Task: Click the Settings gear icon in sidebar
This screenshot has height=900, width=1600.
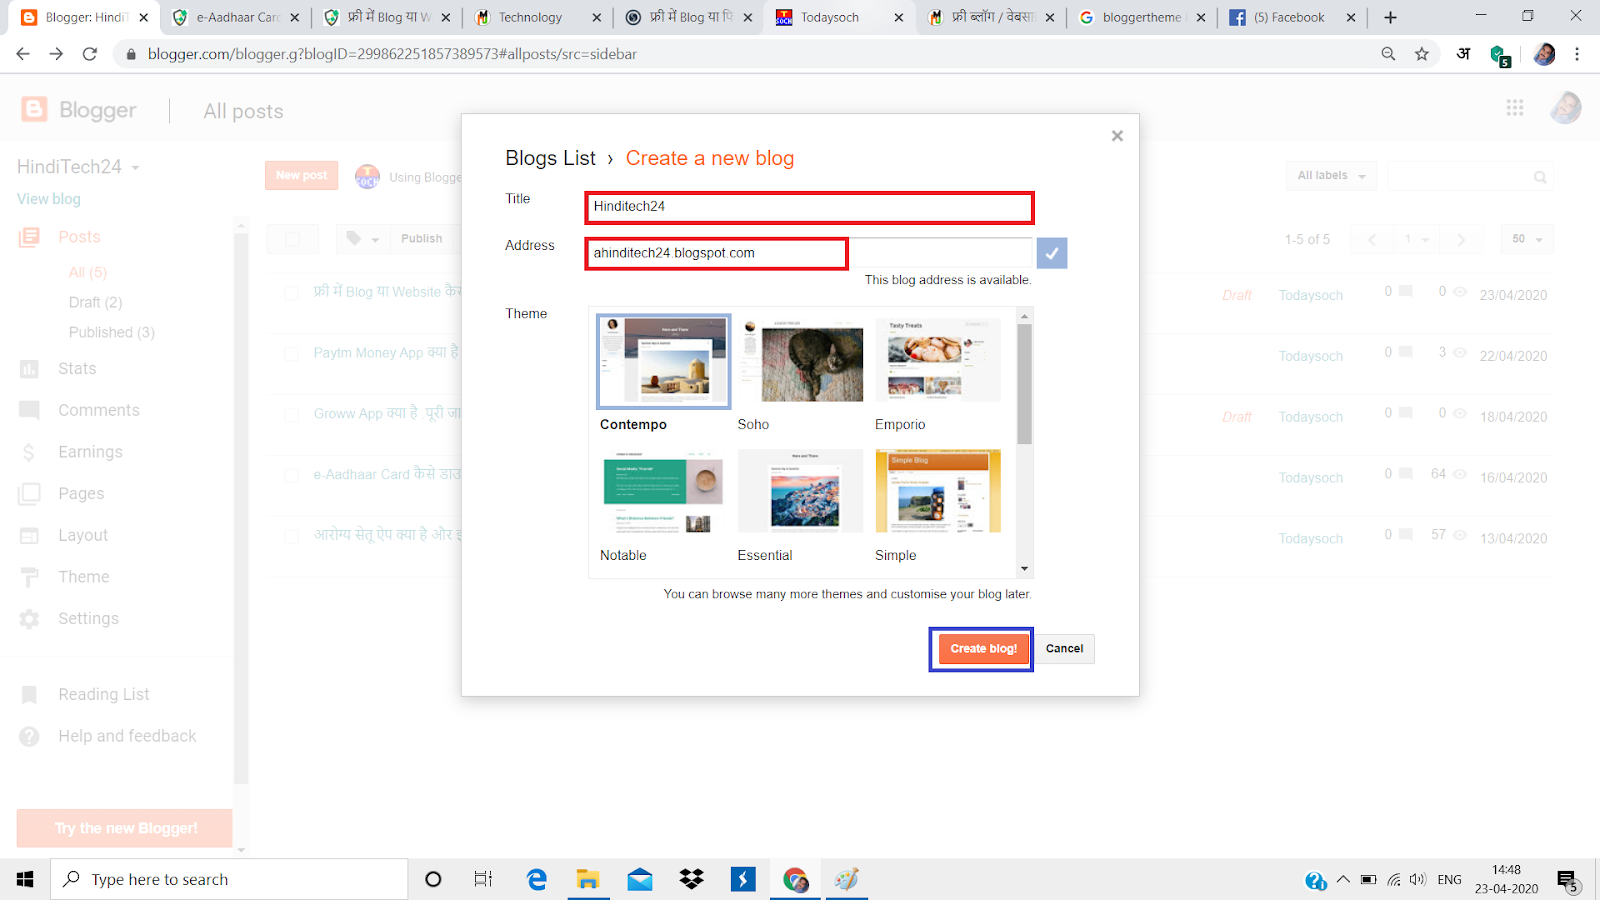Action: (x=29, y=619)
